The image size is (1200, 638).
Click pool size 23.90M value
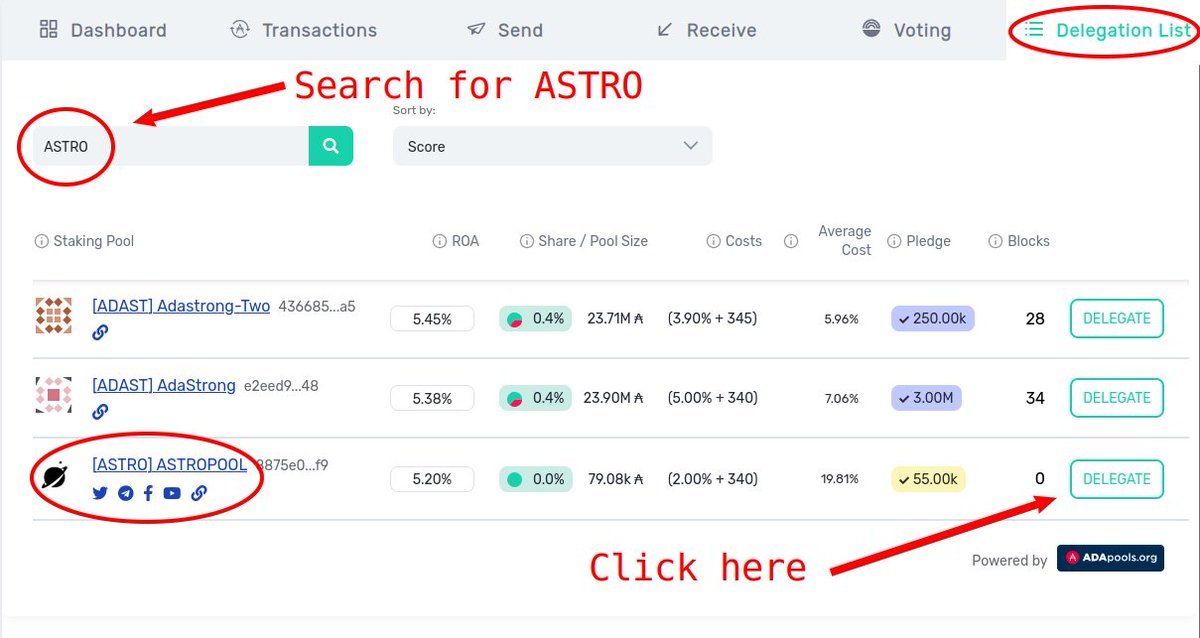(x=613, y=398)
